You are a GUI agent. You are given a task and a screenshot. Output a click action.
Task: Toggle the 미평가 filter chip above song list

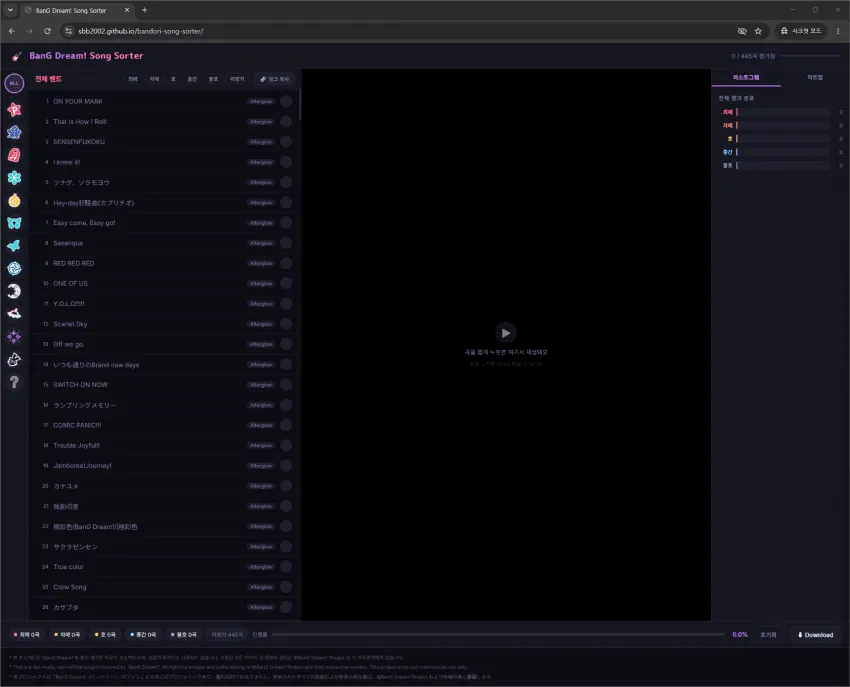237,79
